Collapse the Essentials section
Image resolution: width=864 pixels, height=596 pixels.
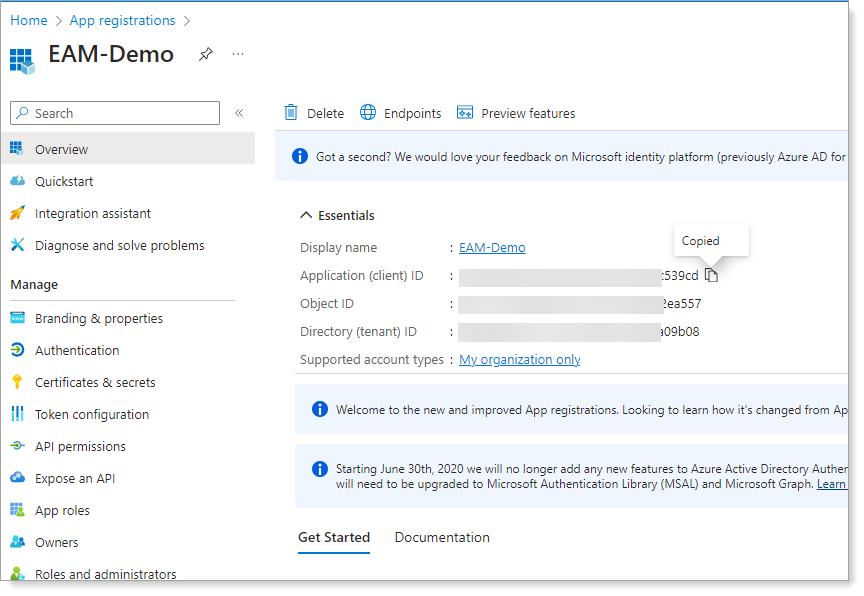point(306,215)
